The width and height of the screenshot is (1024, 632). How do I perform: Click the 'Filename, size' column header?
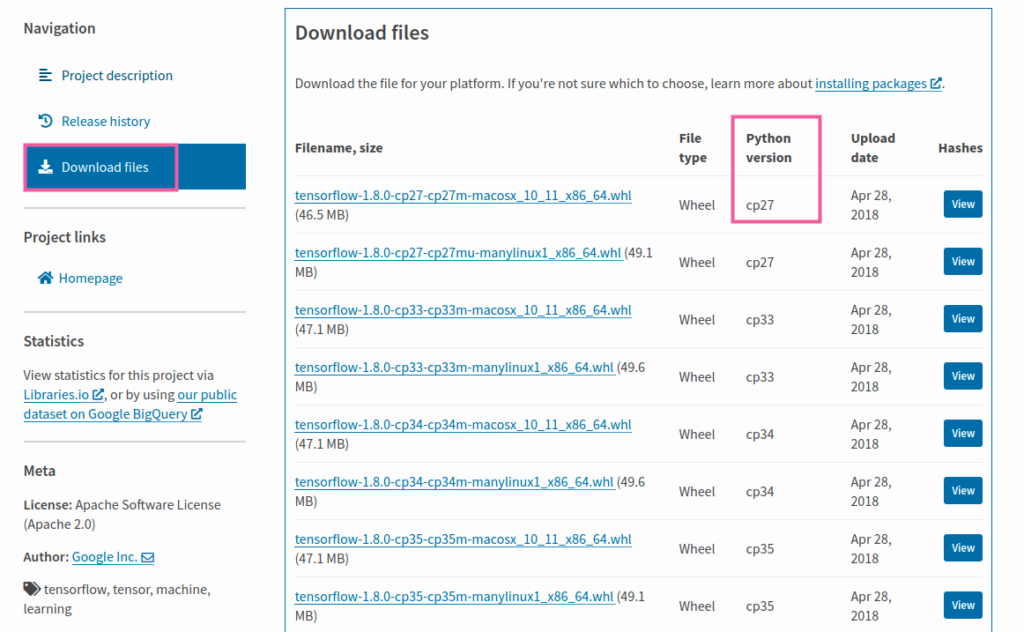338,148
